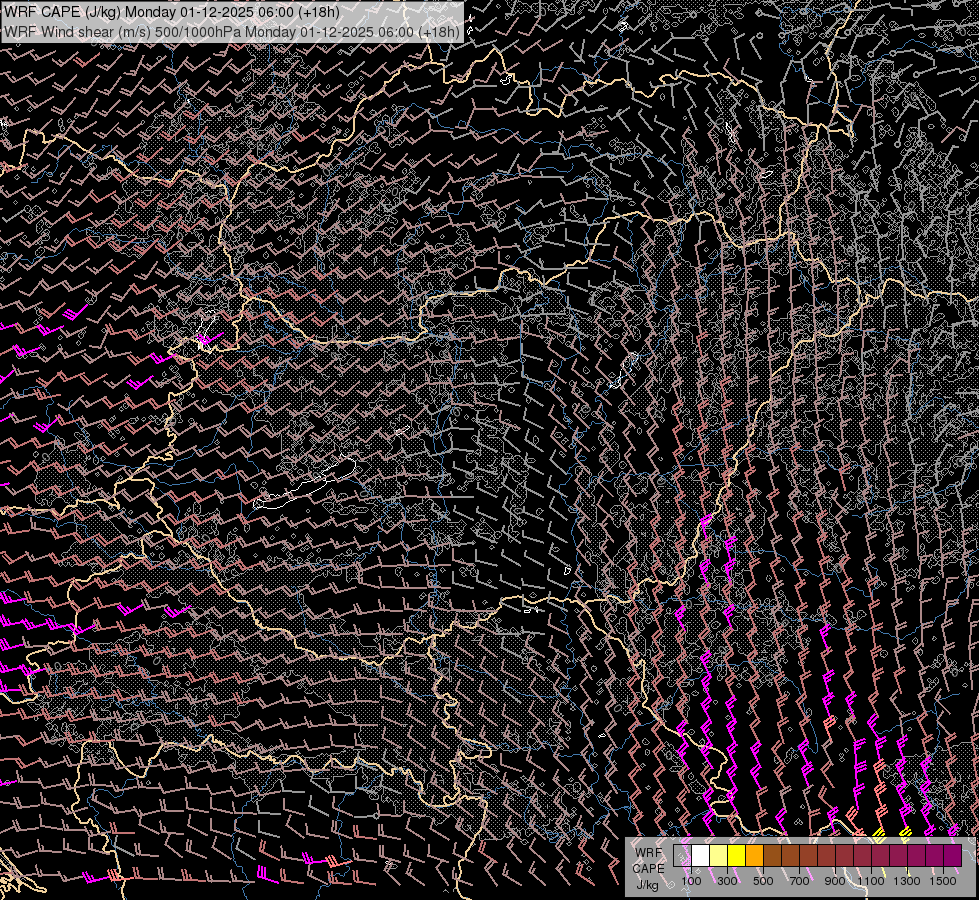
Task: Click the 100 value on legend scale
Action: (691, 881)
